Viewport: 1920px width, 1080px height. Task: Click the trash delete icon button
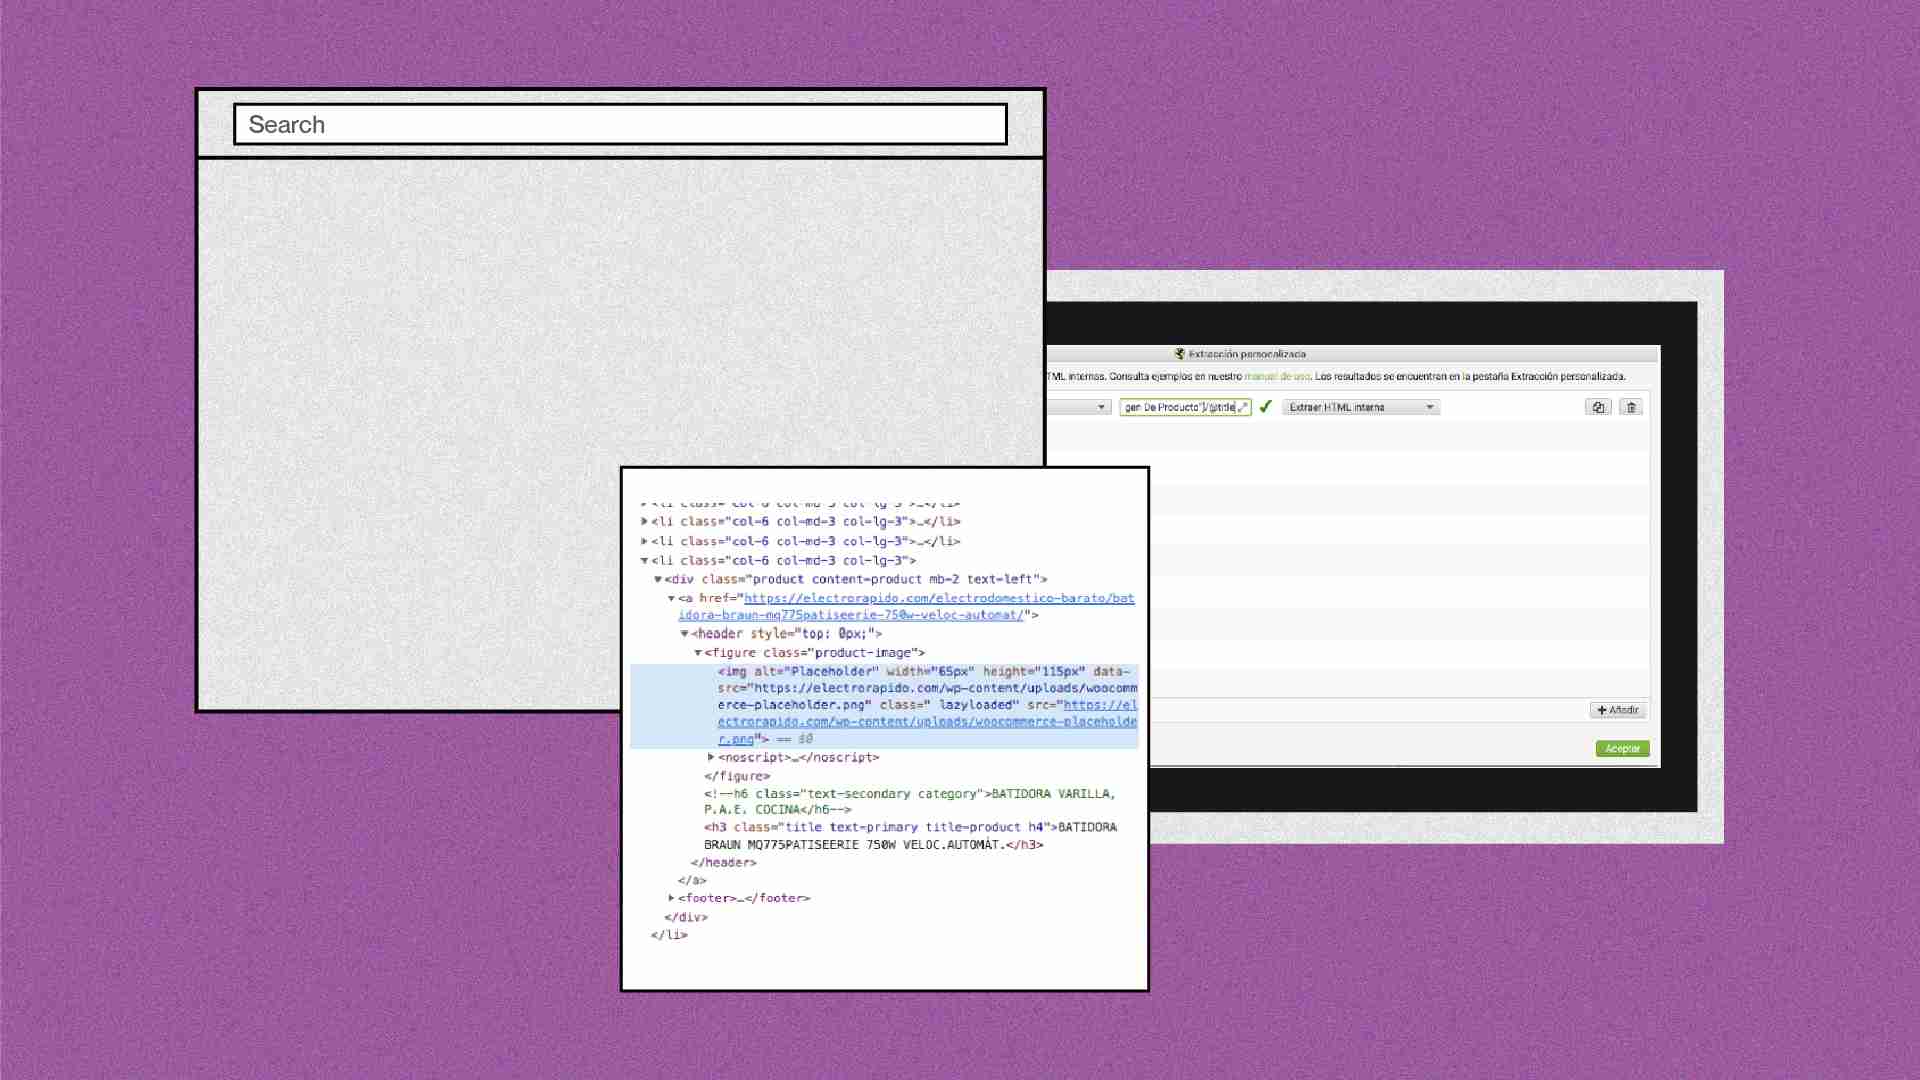tap(1631, 407)
